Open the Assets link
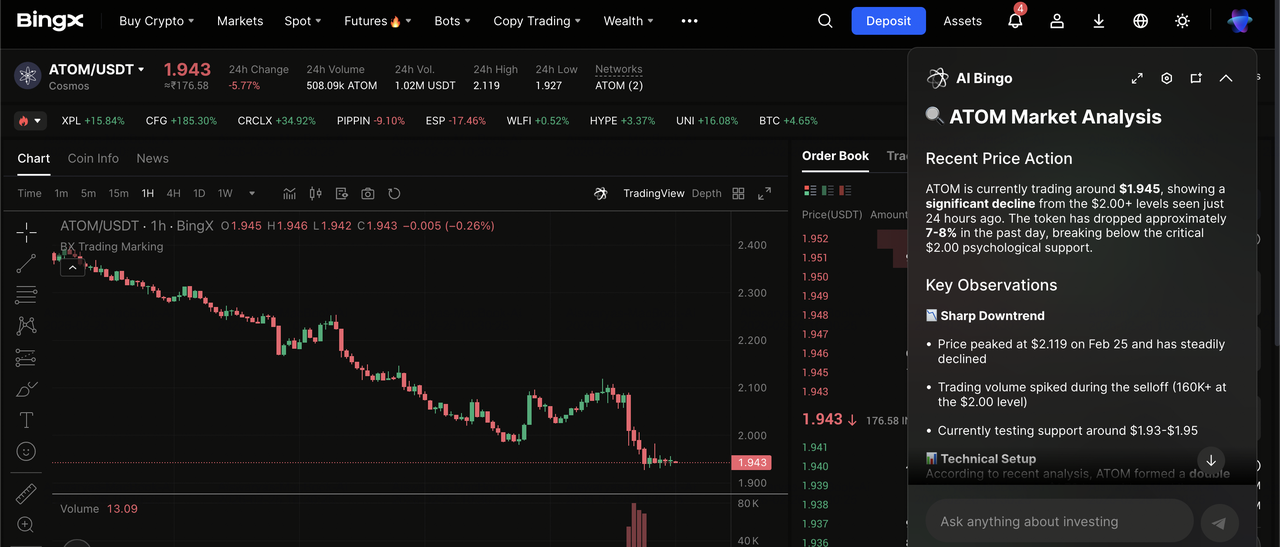This screenshot has width=1280, height=547. pos(962,21)
